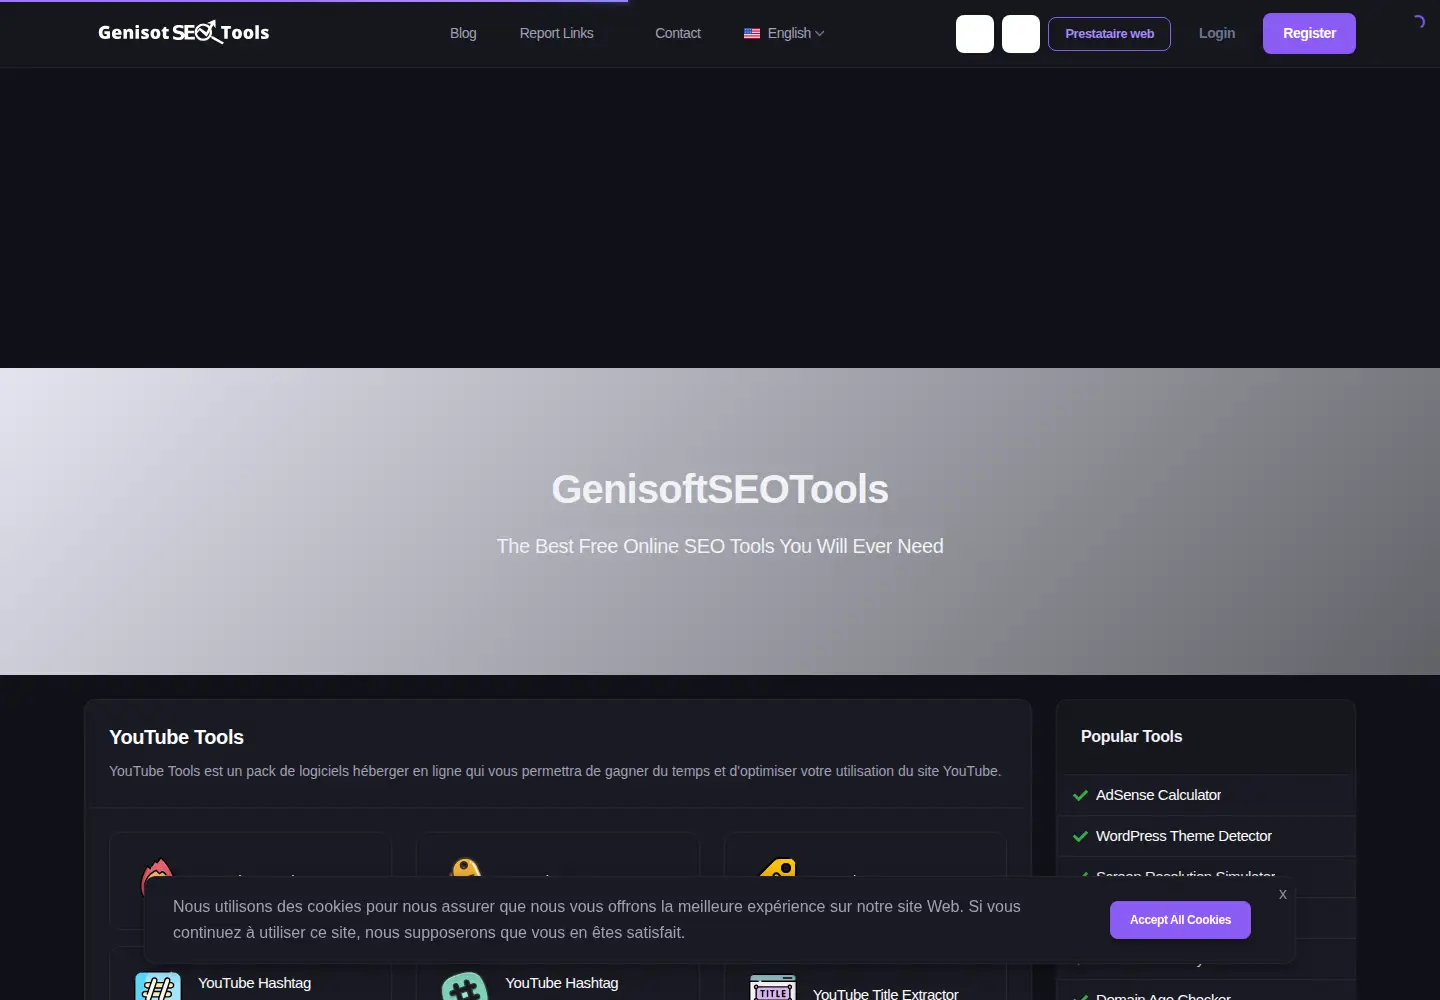The width and height of the screenshot is (1440, 1000).
Task: Open the YouTube Title Extractor tool
Action: [885, 994]
